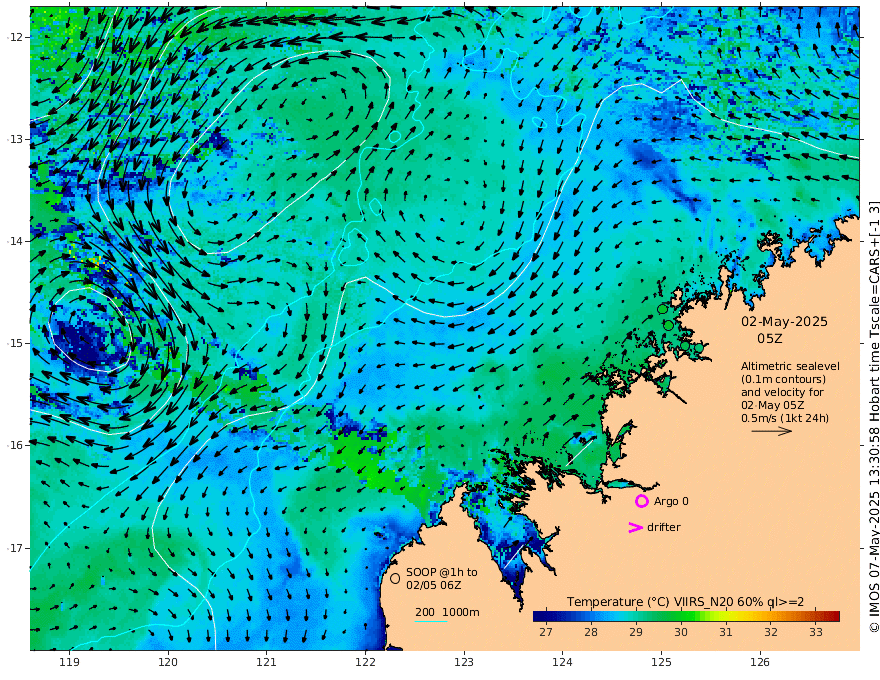Click latitude label -14 on left axis
Image resolution: width=880 pixels, height=680 pixels.
[x=15, y=241]
